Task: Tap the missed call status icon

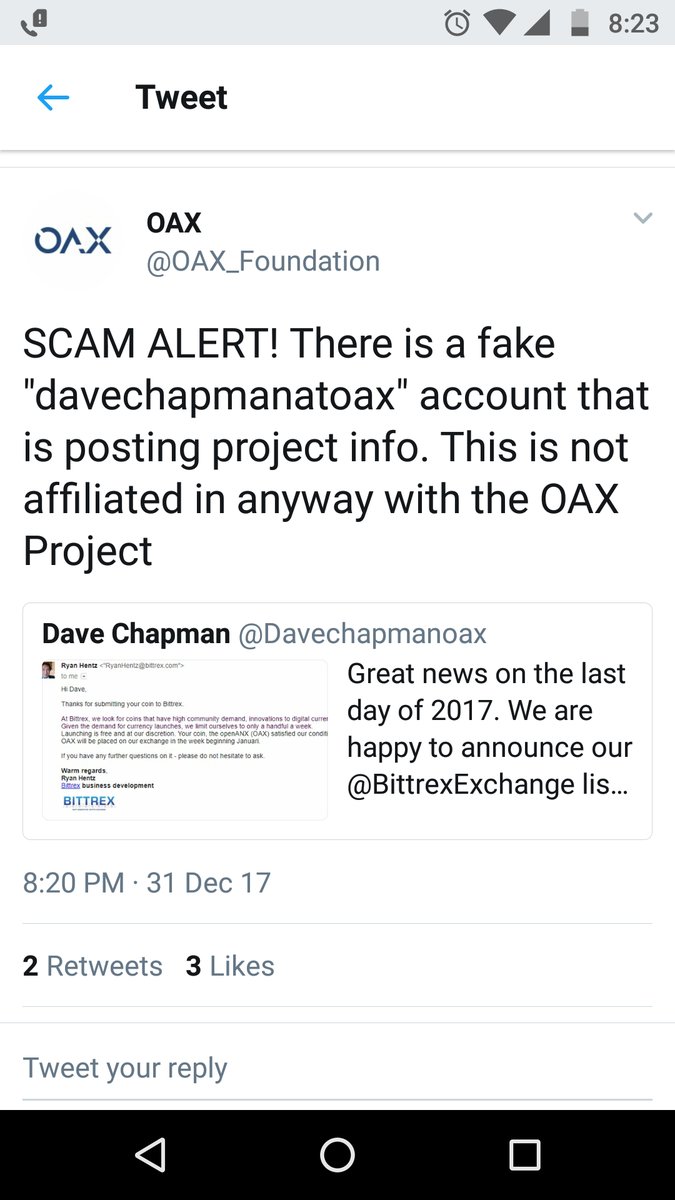Action: click(x=33, y=22)
